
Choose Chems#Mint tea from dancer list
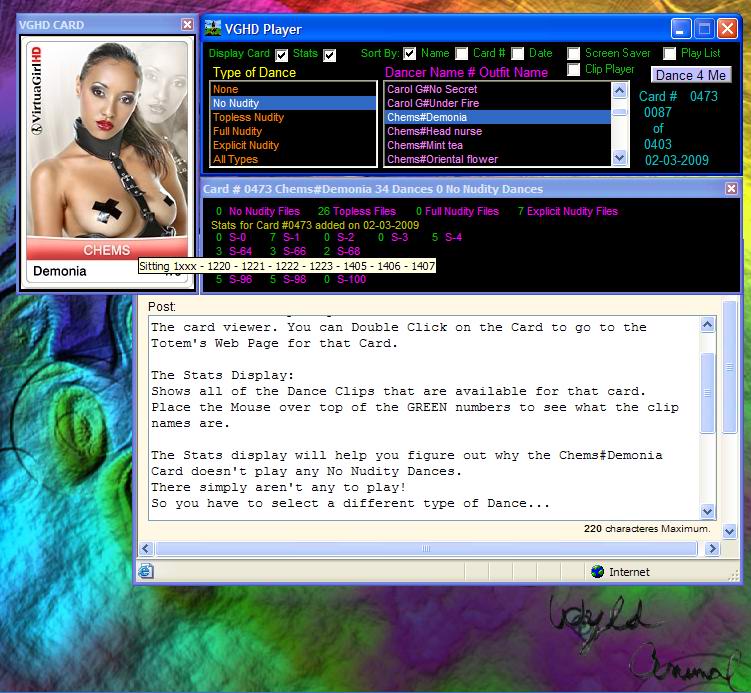click(425, 145)
